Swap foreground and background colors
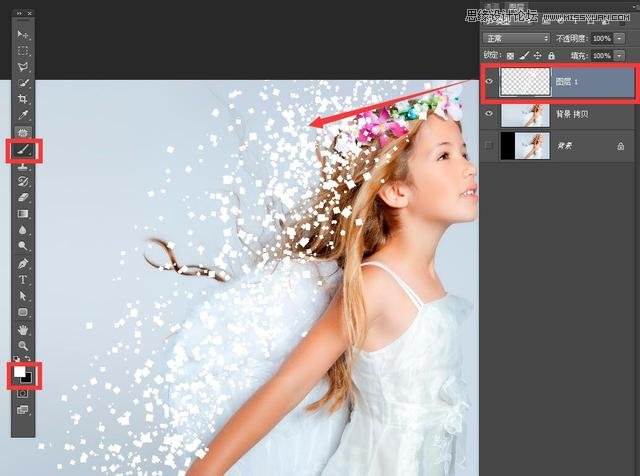The width and height of the screenshot is (640, 476). [28, 359]
